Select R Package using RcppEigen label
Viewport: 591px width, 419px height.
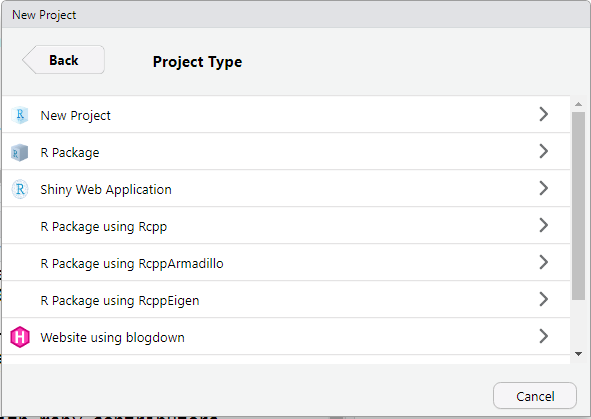pos(120,300)
